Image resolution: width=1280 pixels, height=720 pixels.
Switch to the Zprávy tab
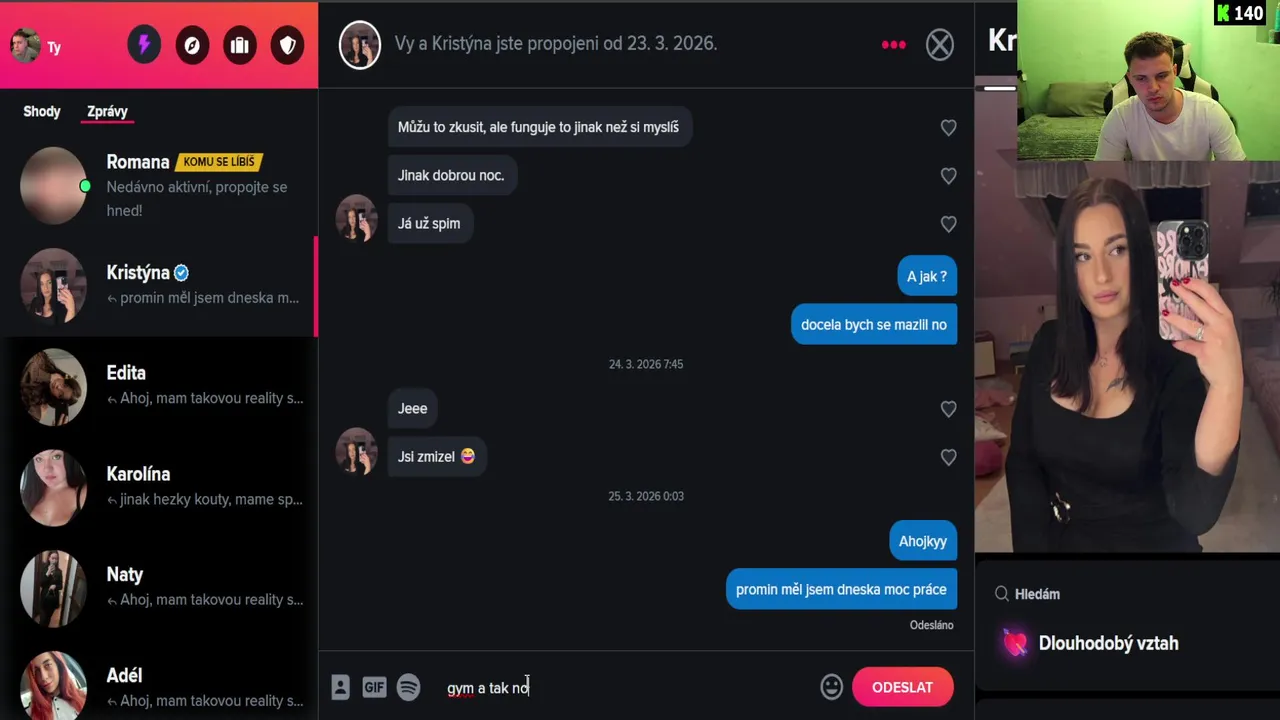(x=107, y=111)
